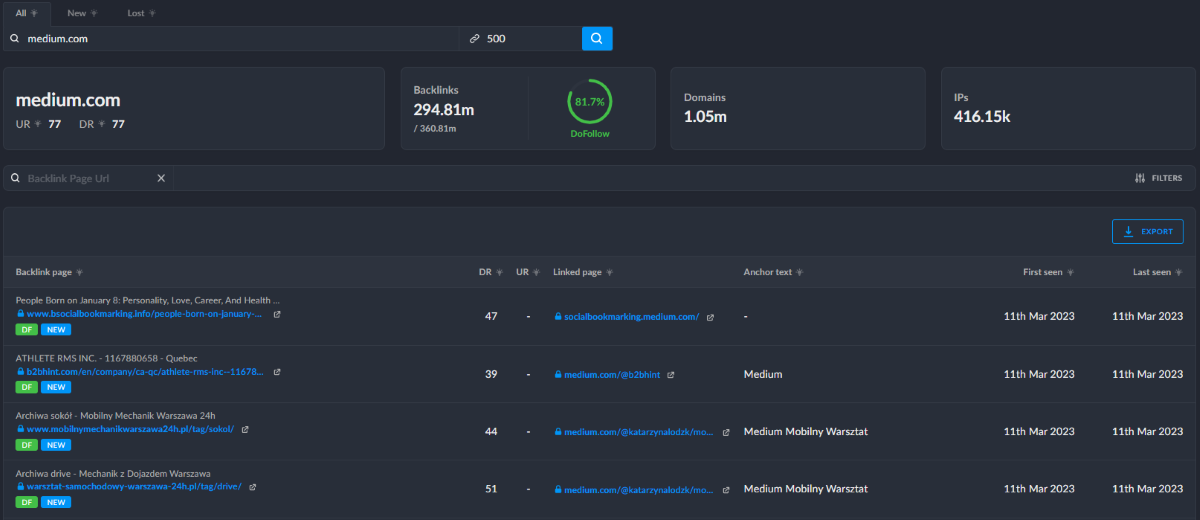1200x520 pixels.
Task: Open the Filters panel
Action: click(x=1159, y=178)
